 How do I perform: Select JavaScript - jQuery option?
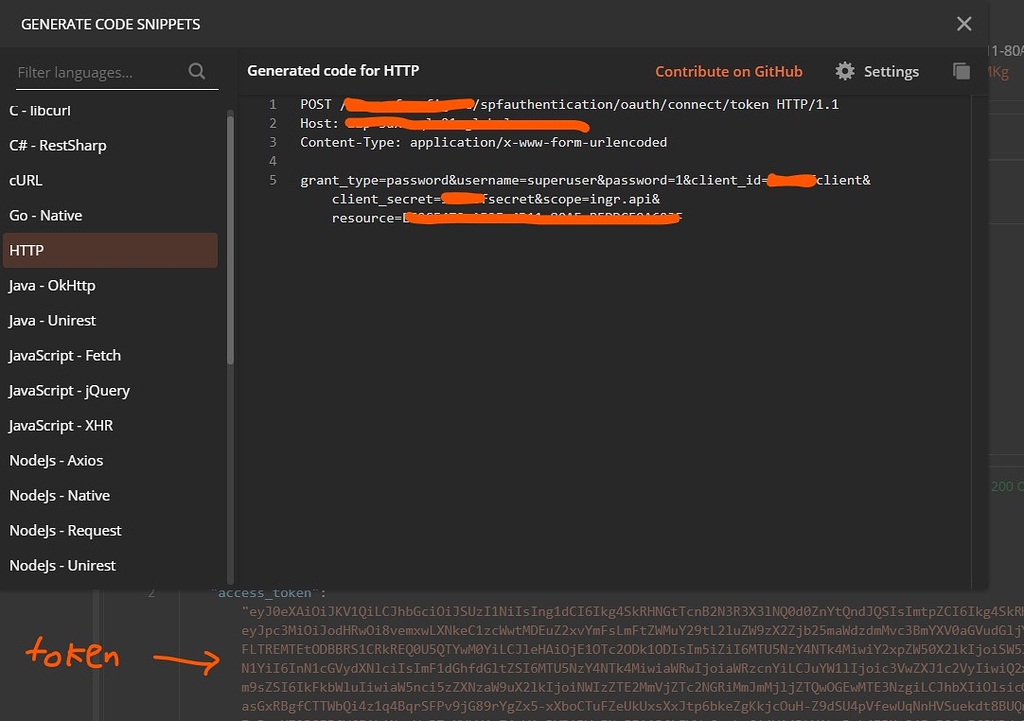coord(110,390)
